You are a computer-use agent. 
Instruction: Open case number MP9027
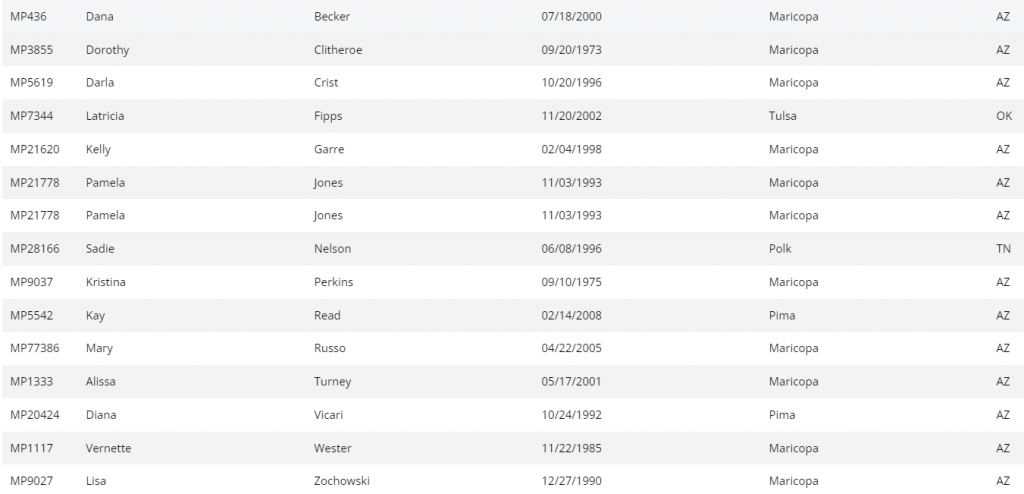(28, 481)
